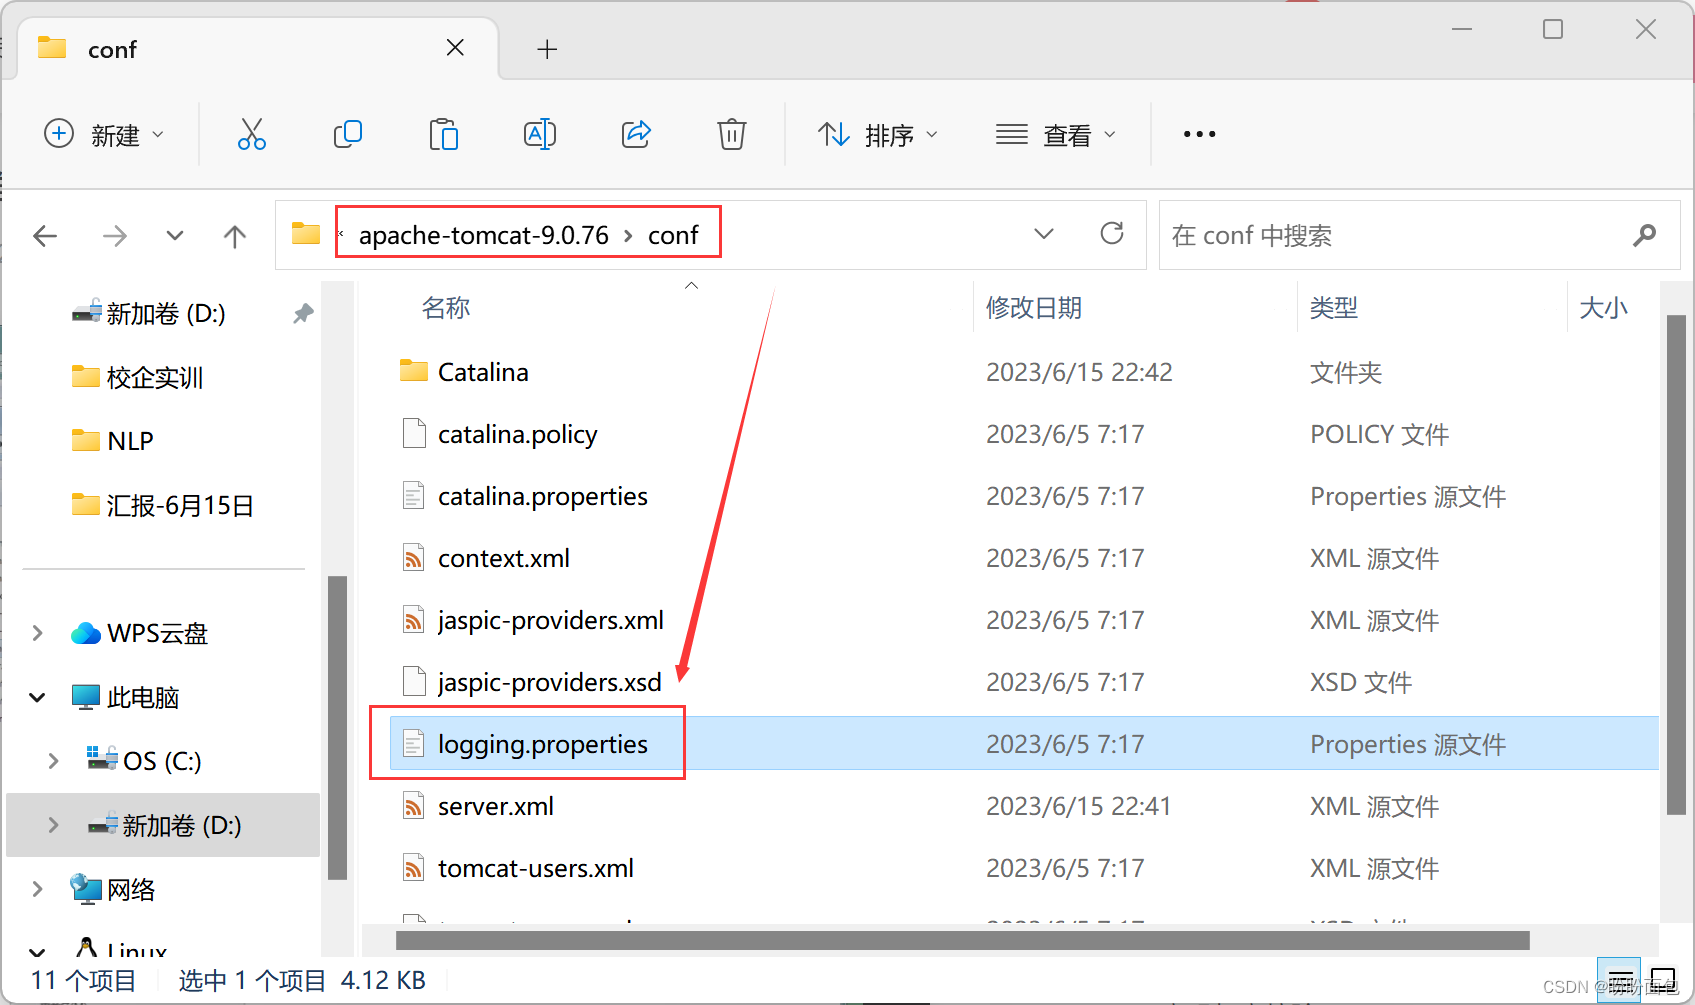The width and height of the screenshot is (1695, 1005).
Task: Click the navigation pane scrollbar
Action: click(337, 727)
